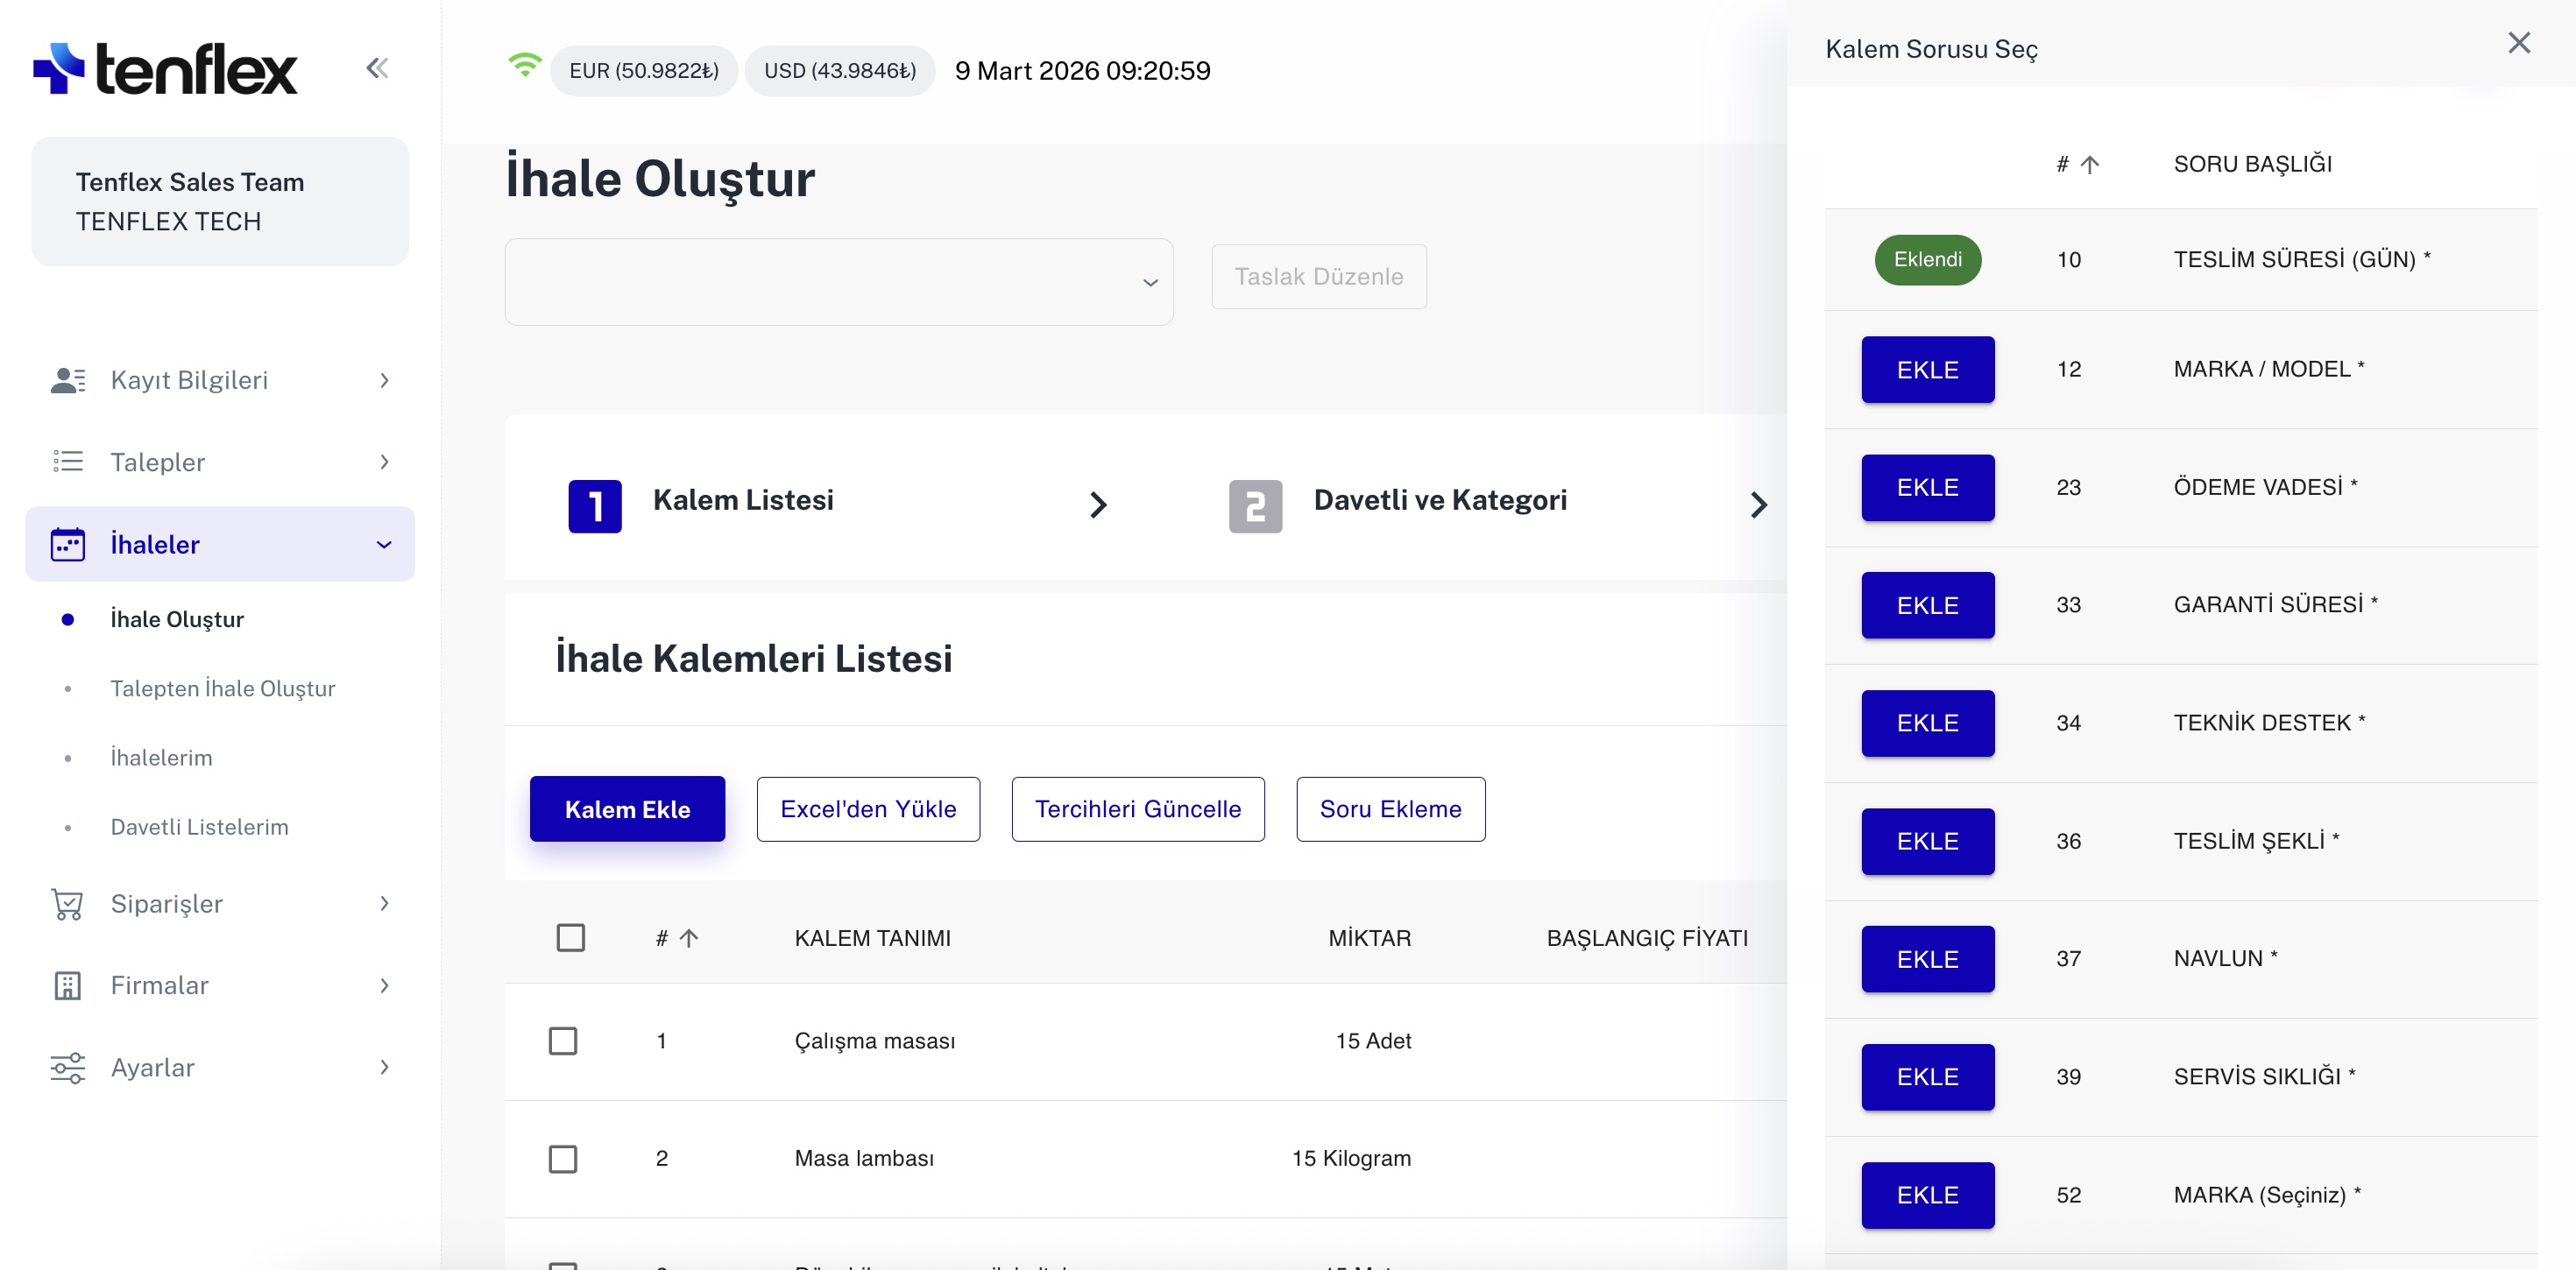
Task: Click the SORU BAŞLIĞI column header
Action: click(2253, 164)
